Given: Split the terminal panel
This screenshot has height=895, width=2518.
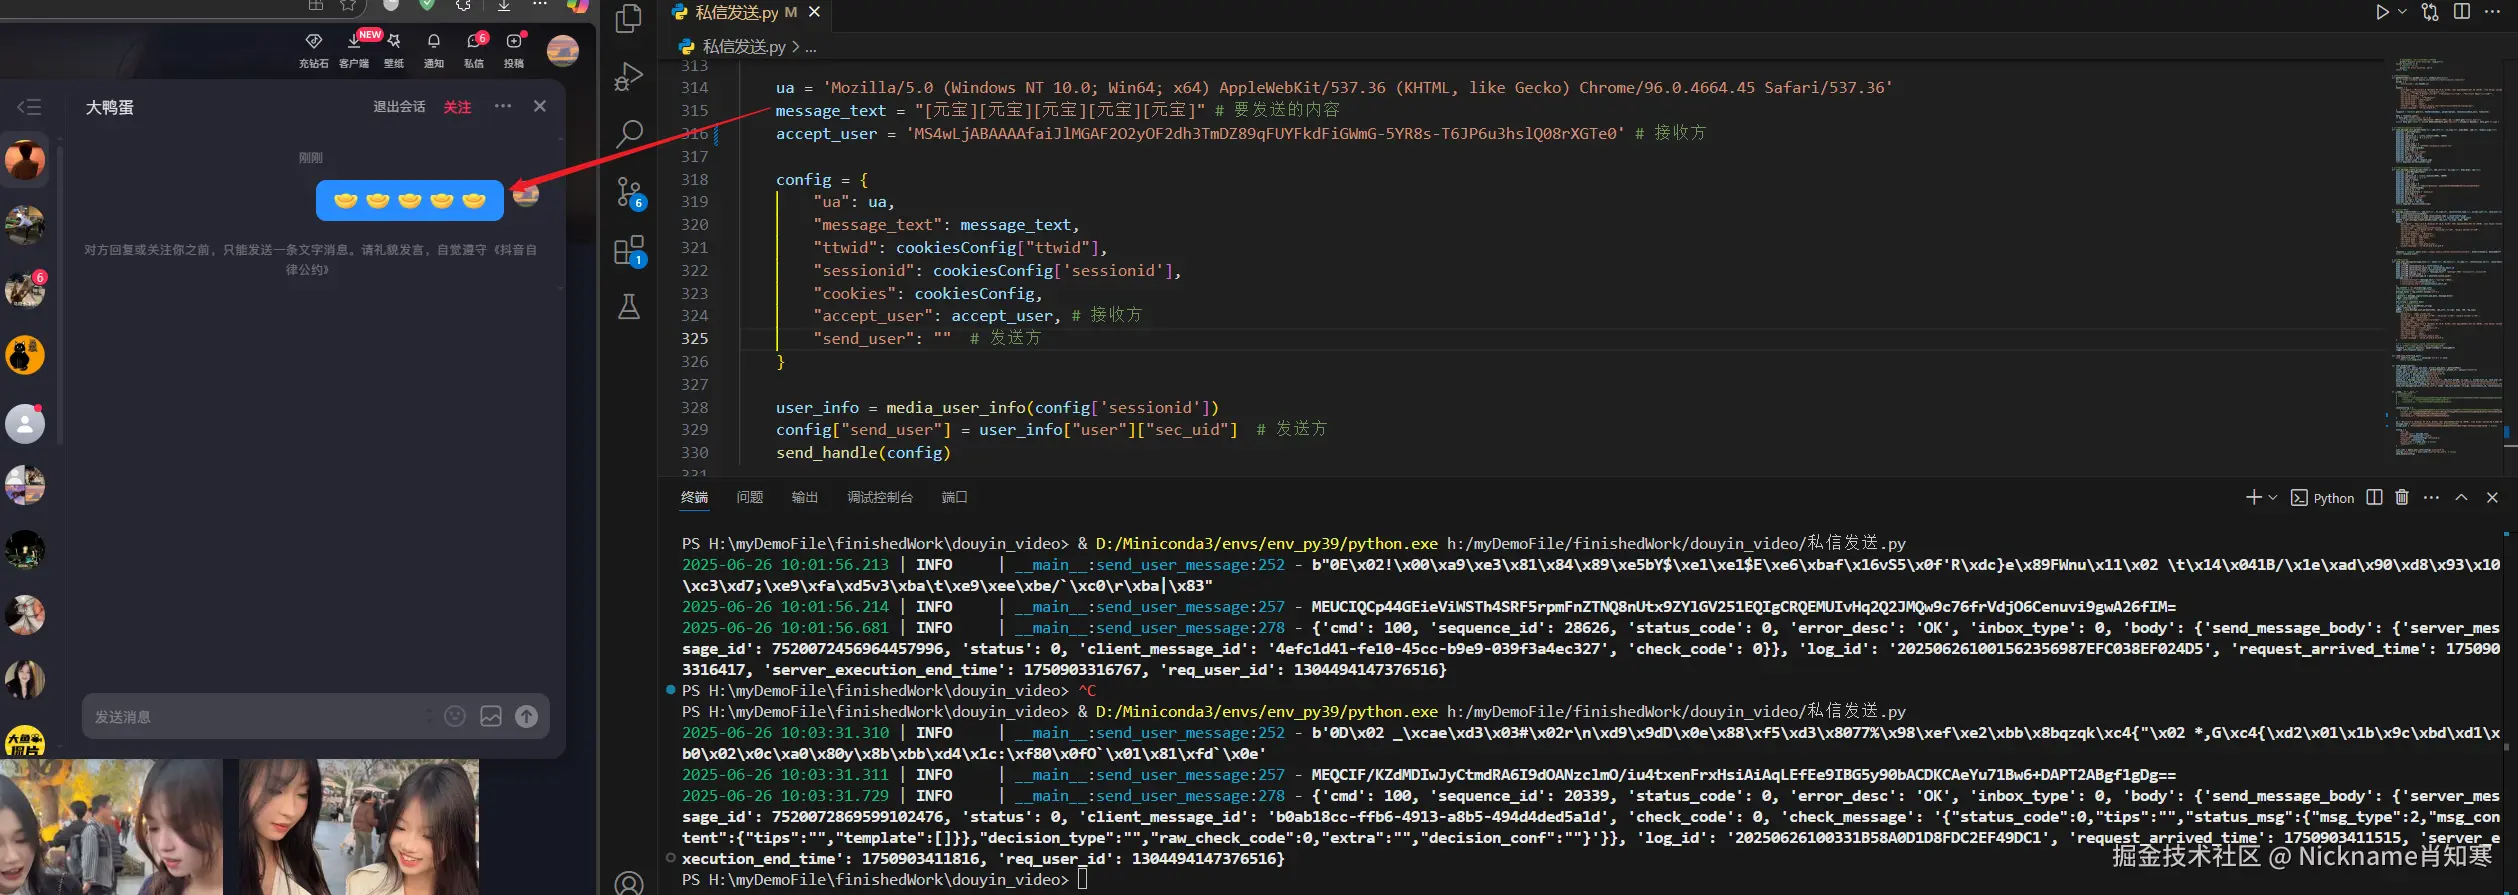Looking at the screenshot, I should coord(2374,497).
